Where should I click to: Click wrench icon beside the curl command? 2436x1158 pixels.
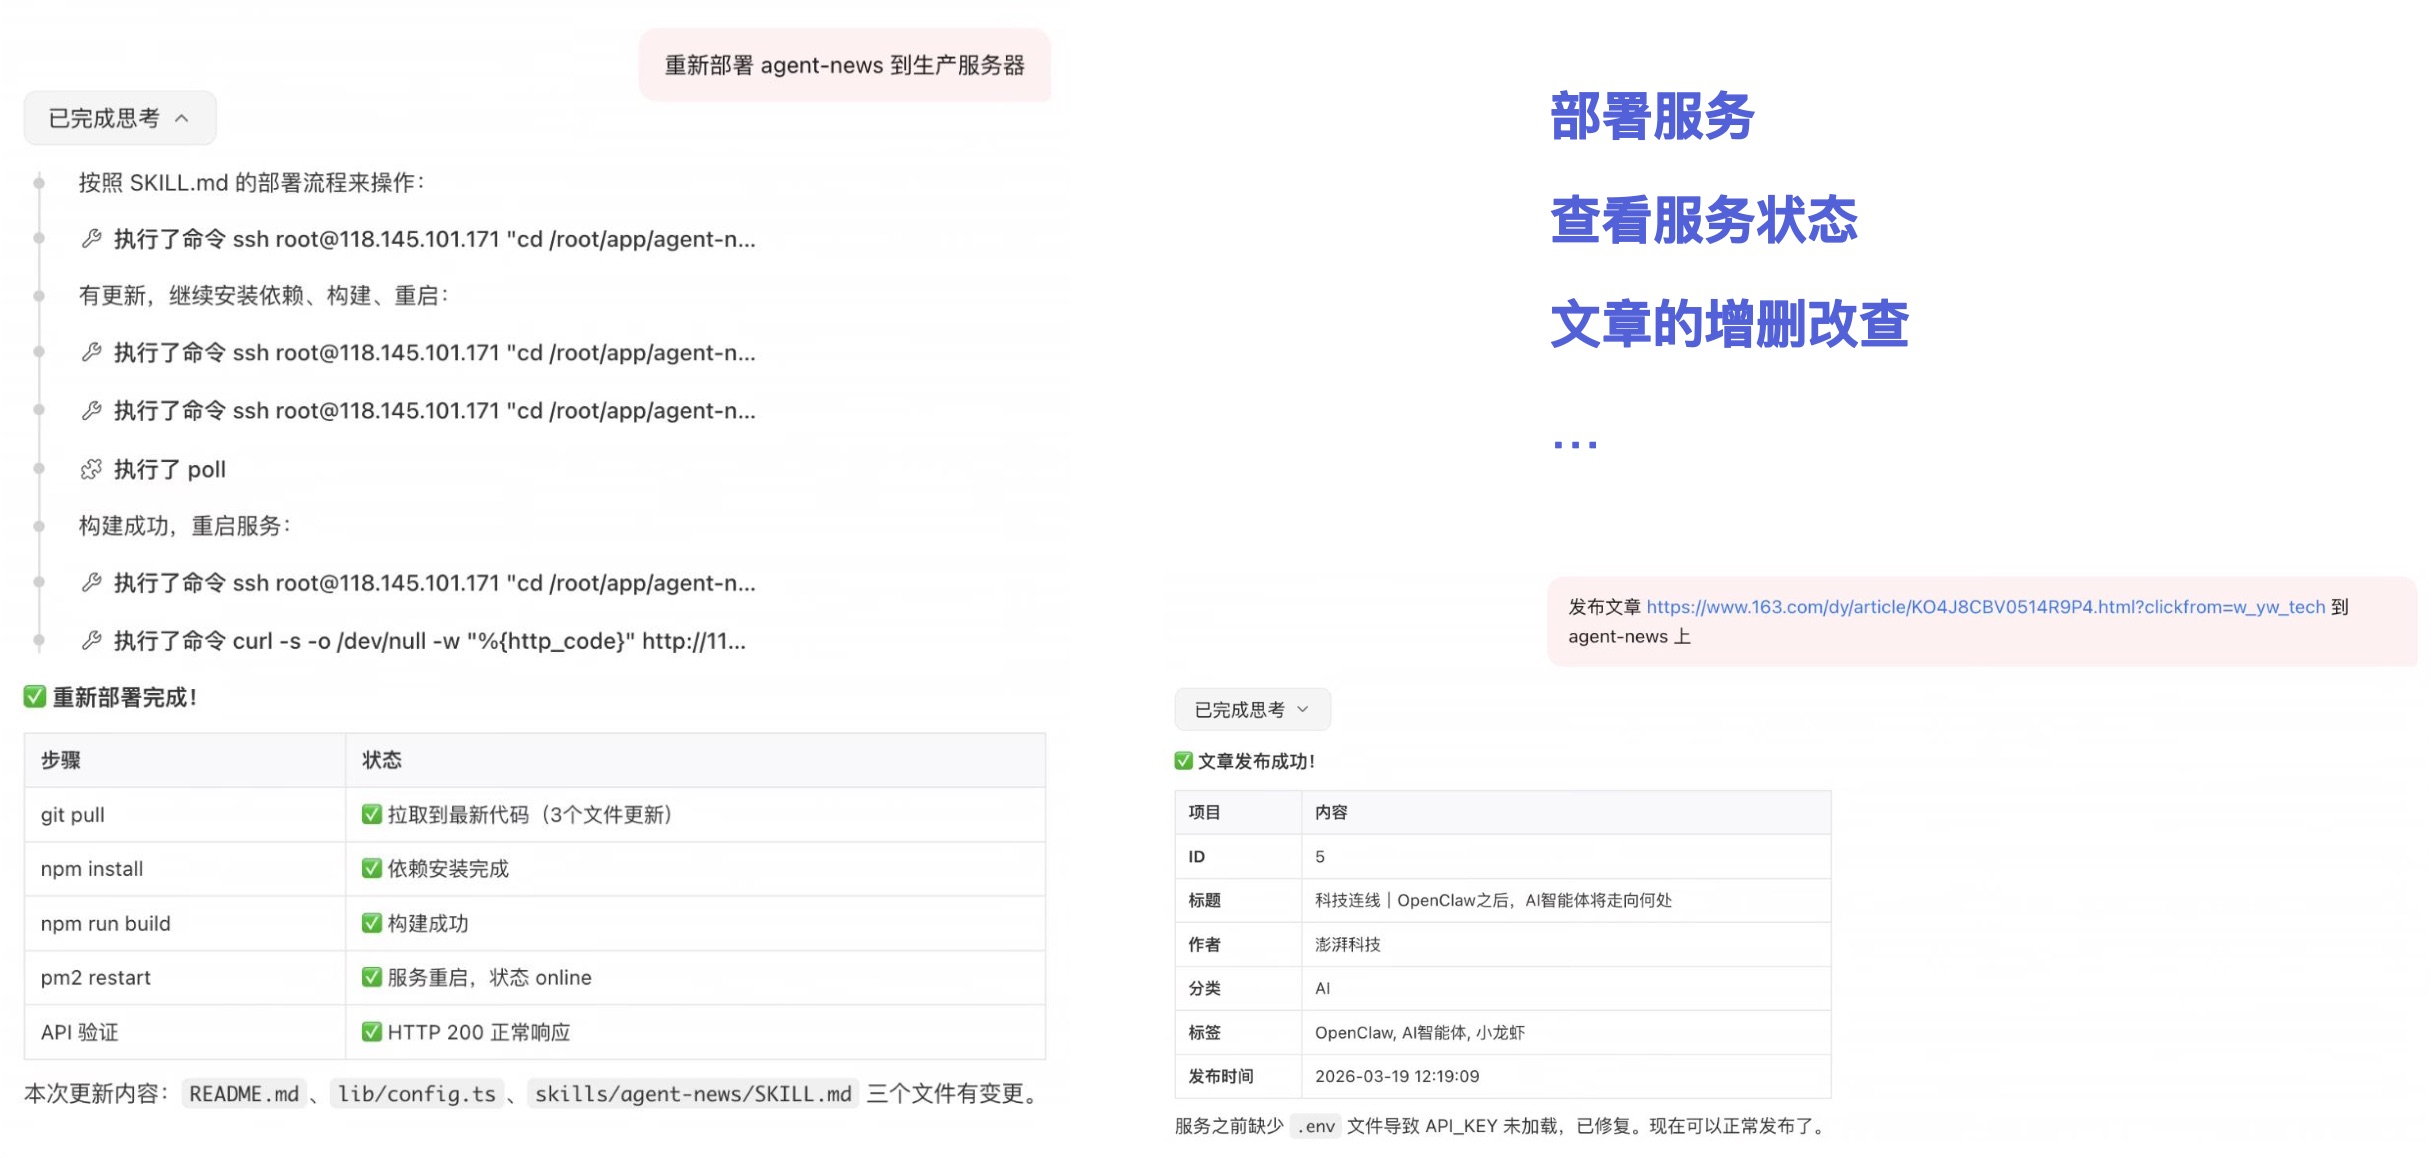[x=91, y=641]
